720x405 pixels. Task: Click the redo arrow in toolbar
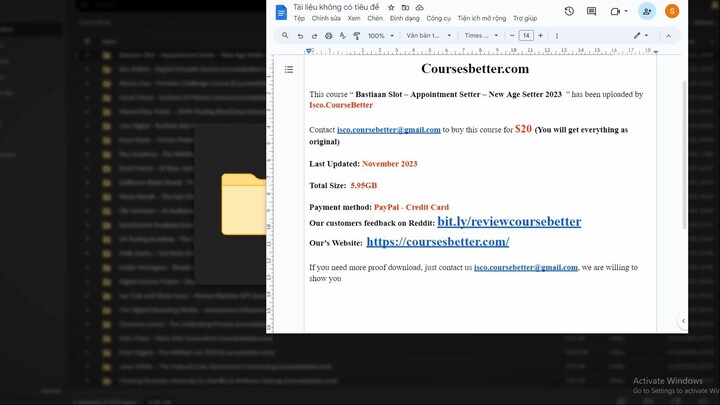tap(314, 36)
